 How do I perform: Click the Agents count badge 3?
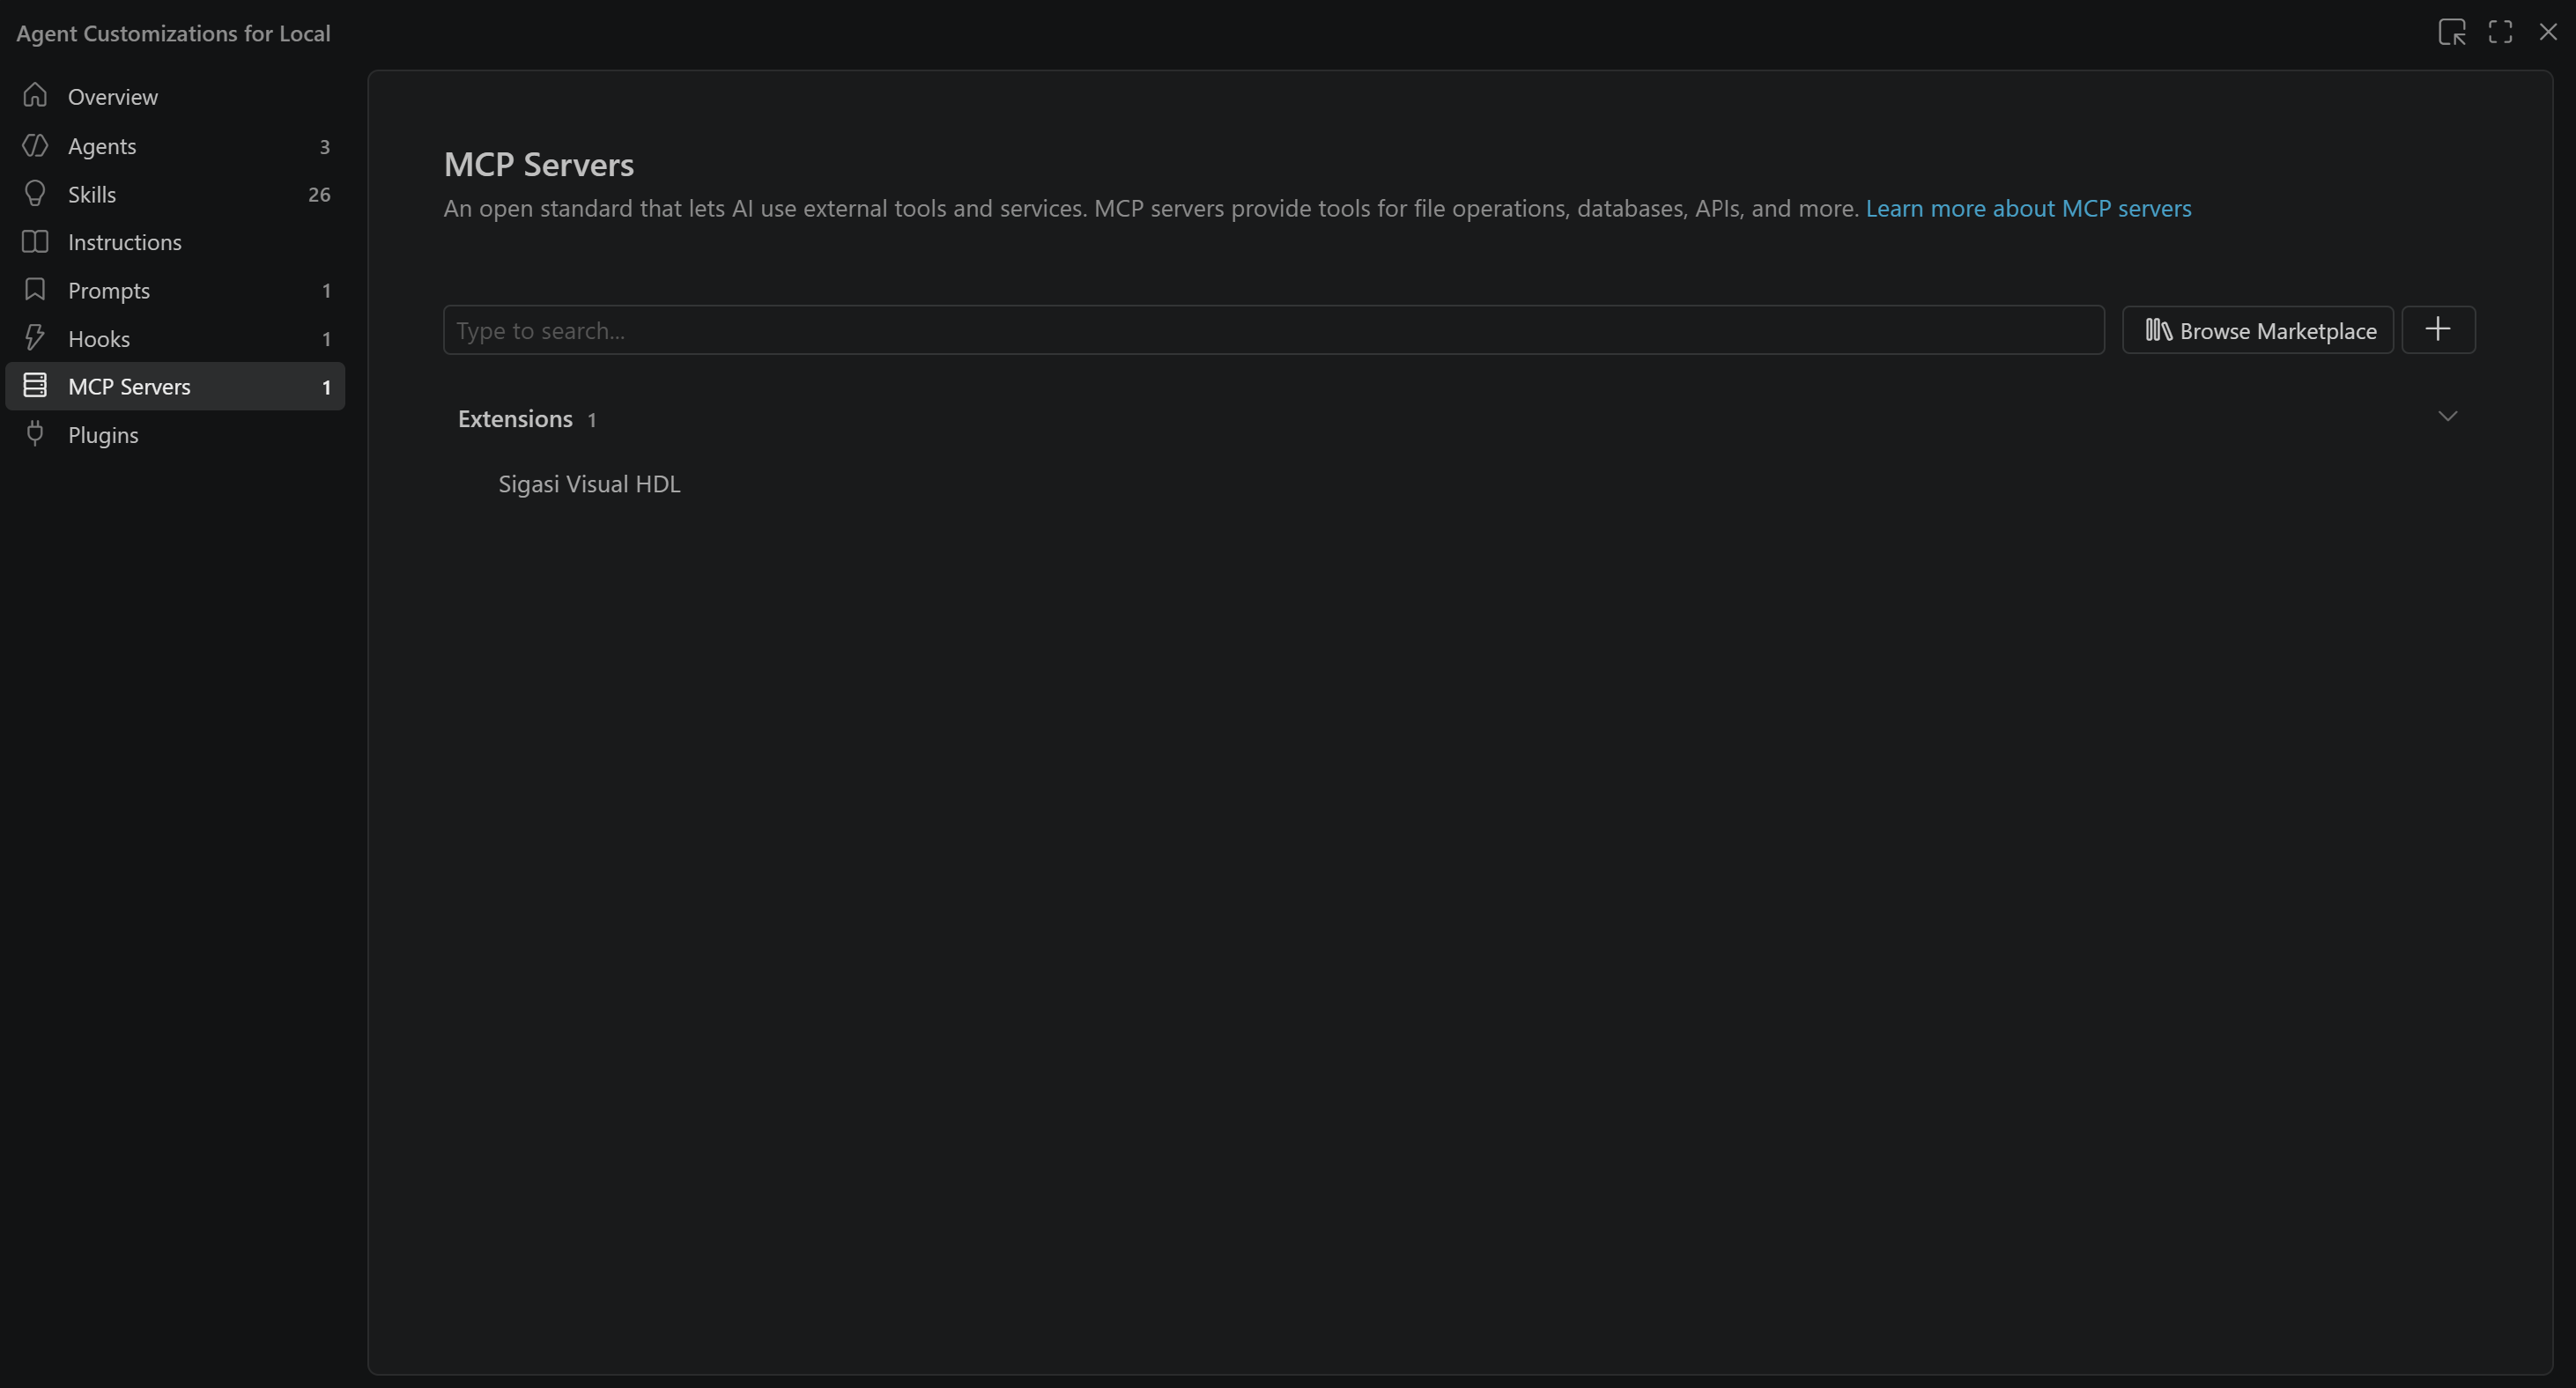tap(324, 147)
